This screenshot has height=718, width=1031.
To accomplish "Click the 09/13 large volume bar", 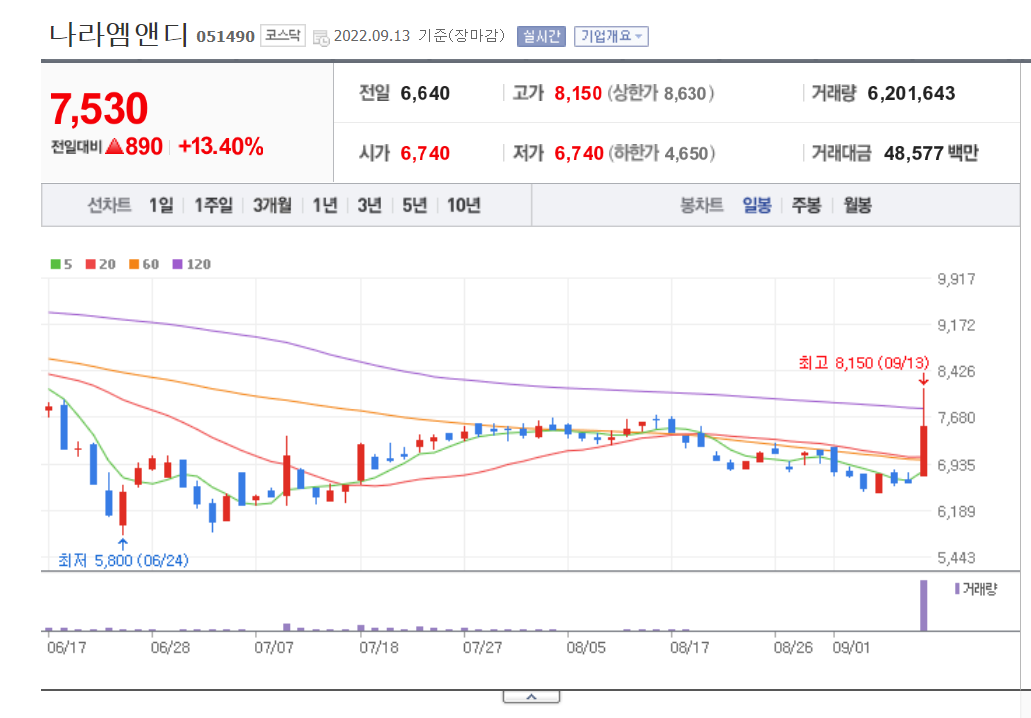I will point(923,605).
